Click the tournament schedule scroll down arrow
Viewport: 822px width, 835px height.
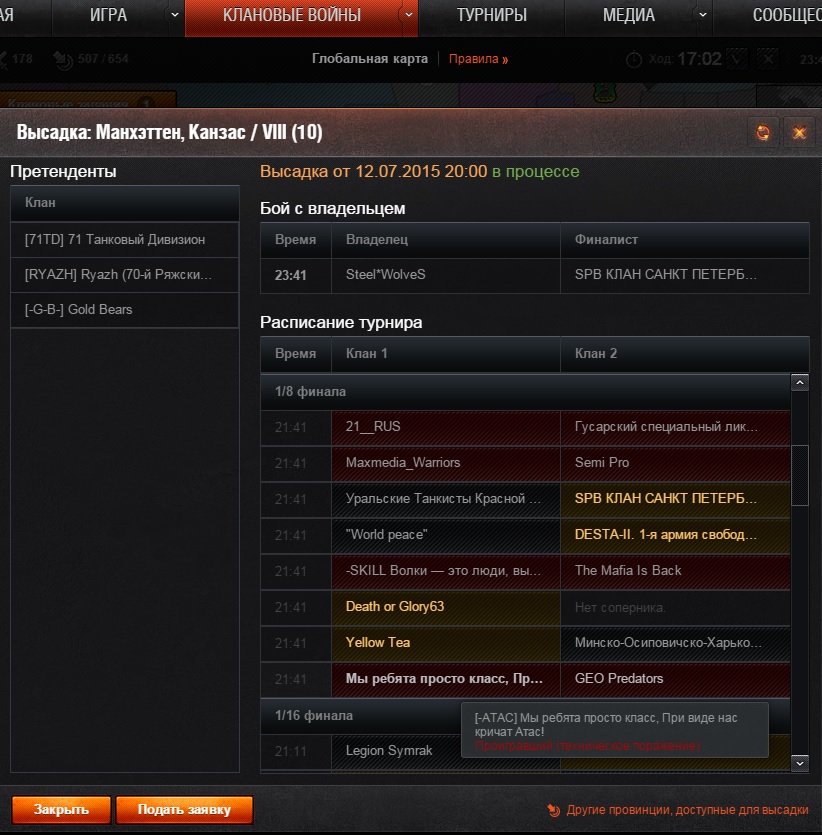pos(800,763)
